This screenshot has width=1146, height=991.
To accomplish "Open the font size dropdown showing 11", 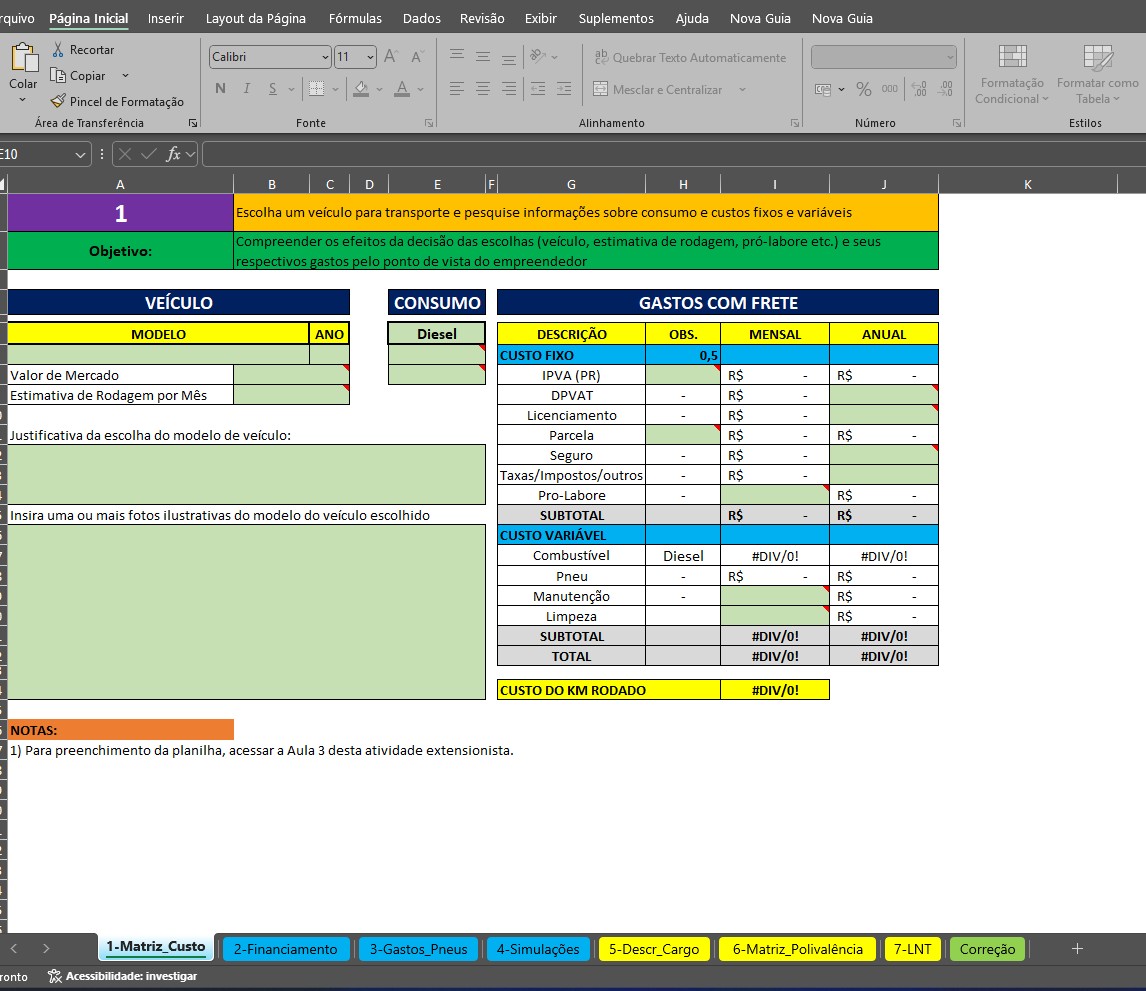I will pyautogui.click(x=370, y=57).
